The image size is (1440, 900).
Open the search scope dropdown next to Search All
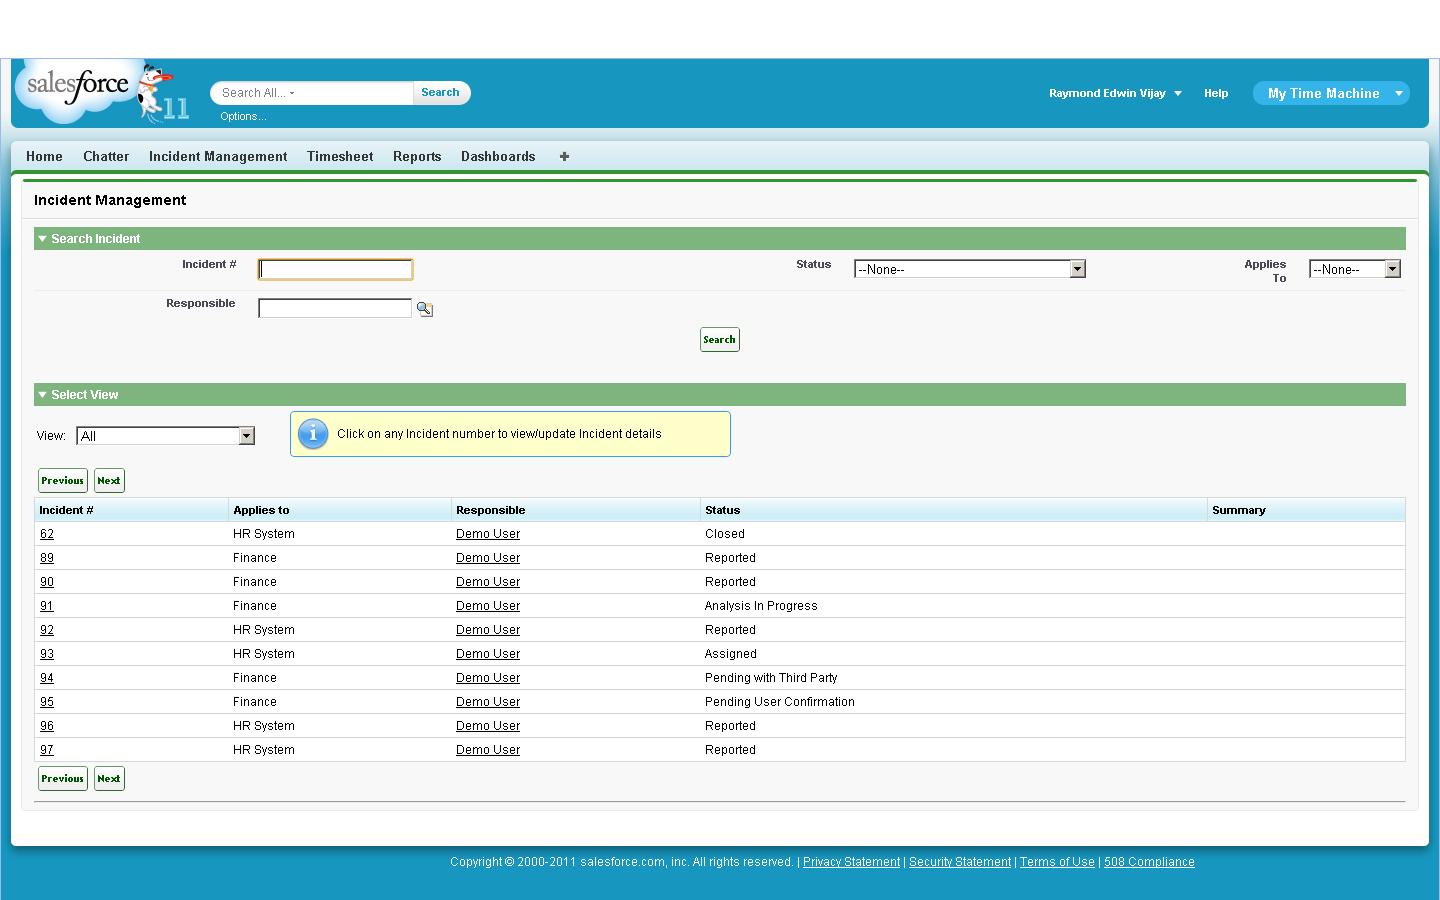click(293, 92)
